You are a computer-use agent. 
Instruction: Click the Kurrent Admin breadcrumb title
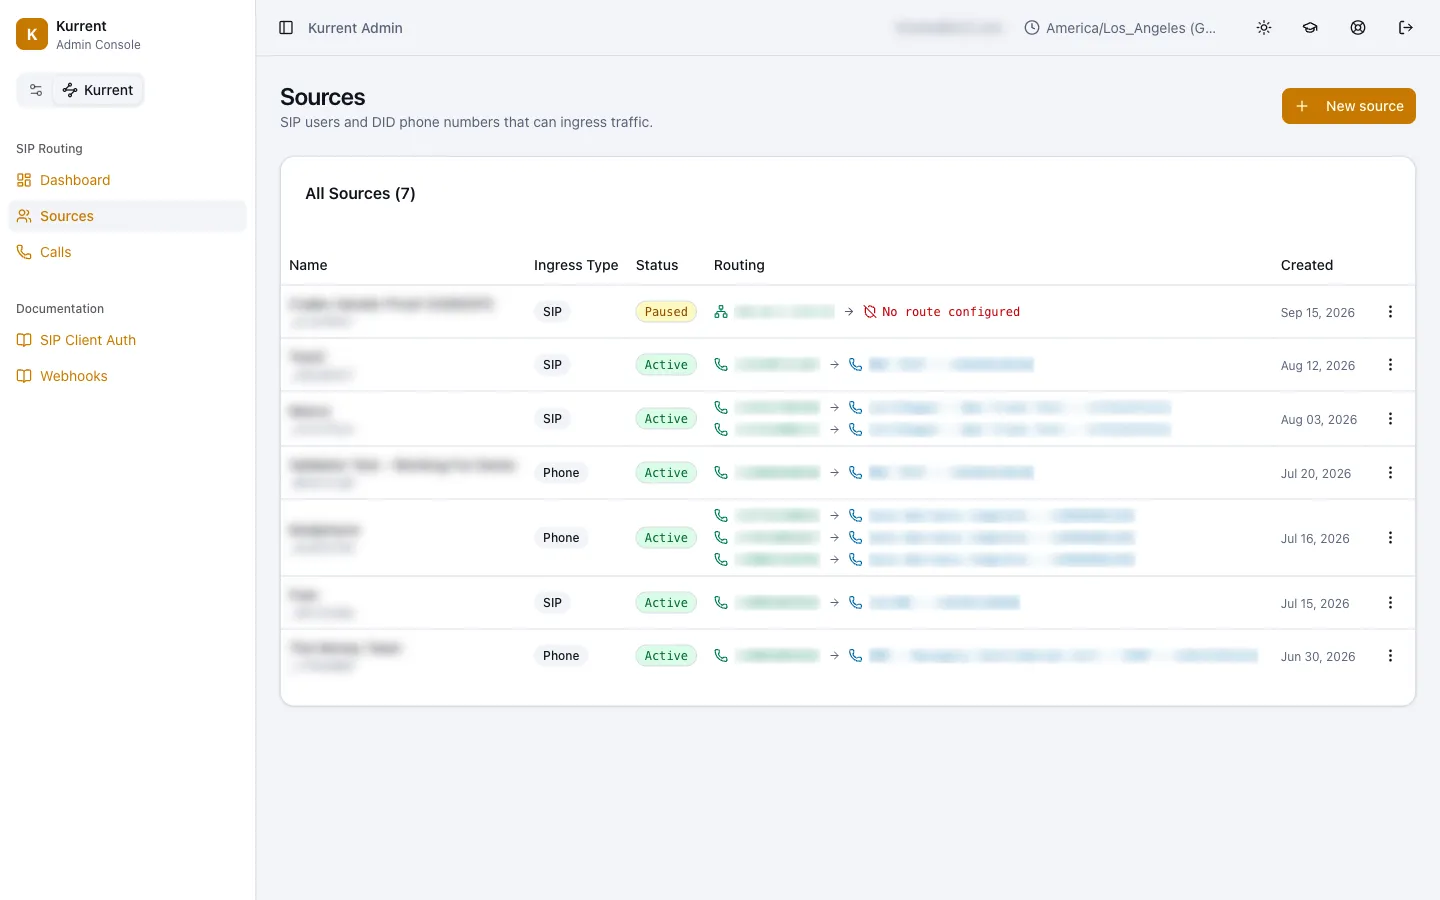tap(355, 28)
